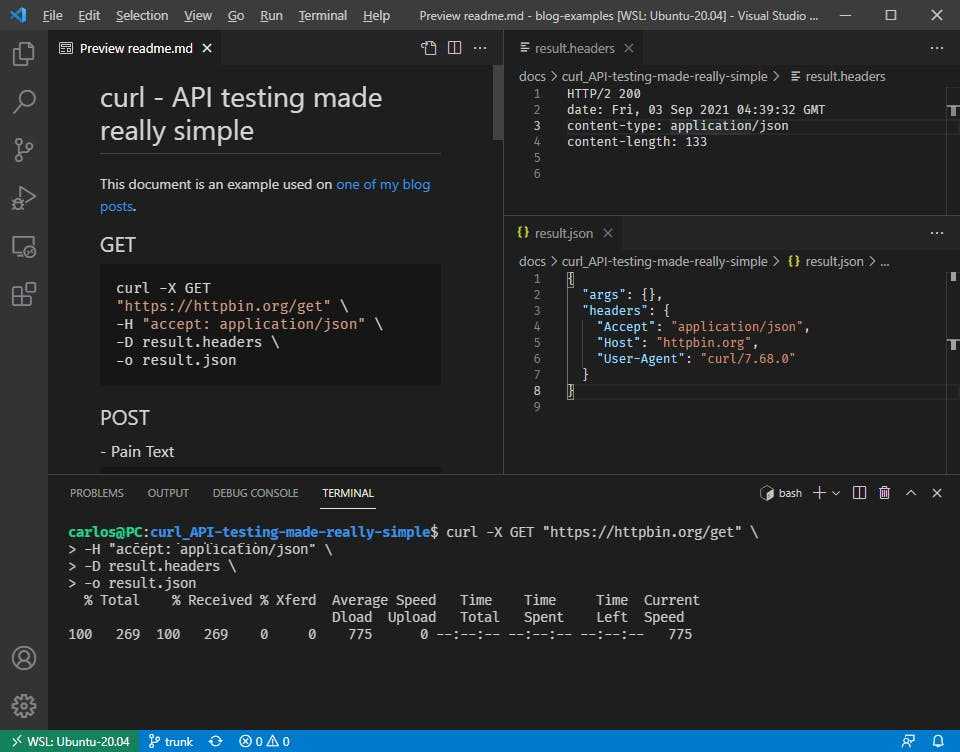Open more actions for result.headers editor
The width and height of the screenshot is (960, 752).
click(x=937, y=48)
